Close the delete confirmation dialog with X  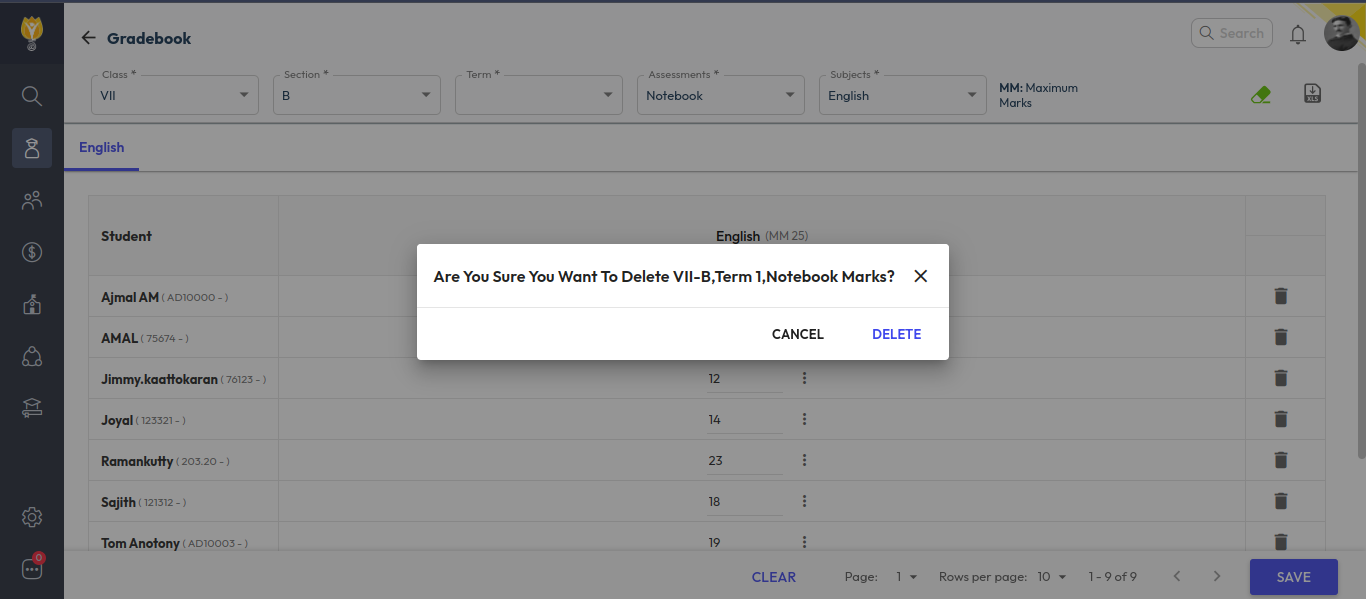coord(920,276)
